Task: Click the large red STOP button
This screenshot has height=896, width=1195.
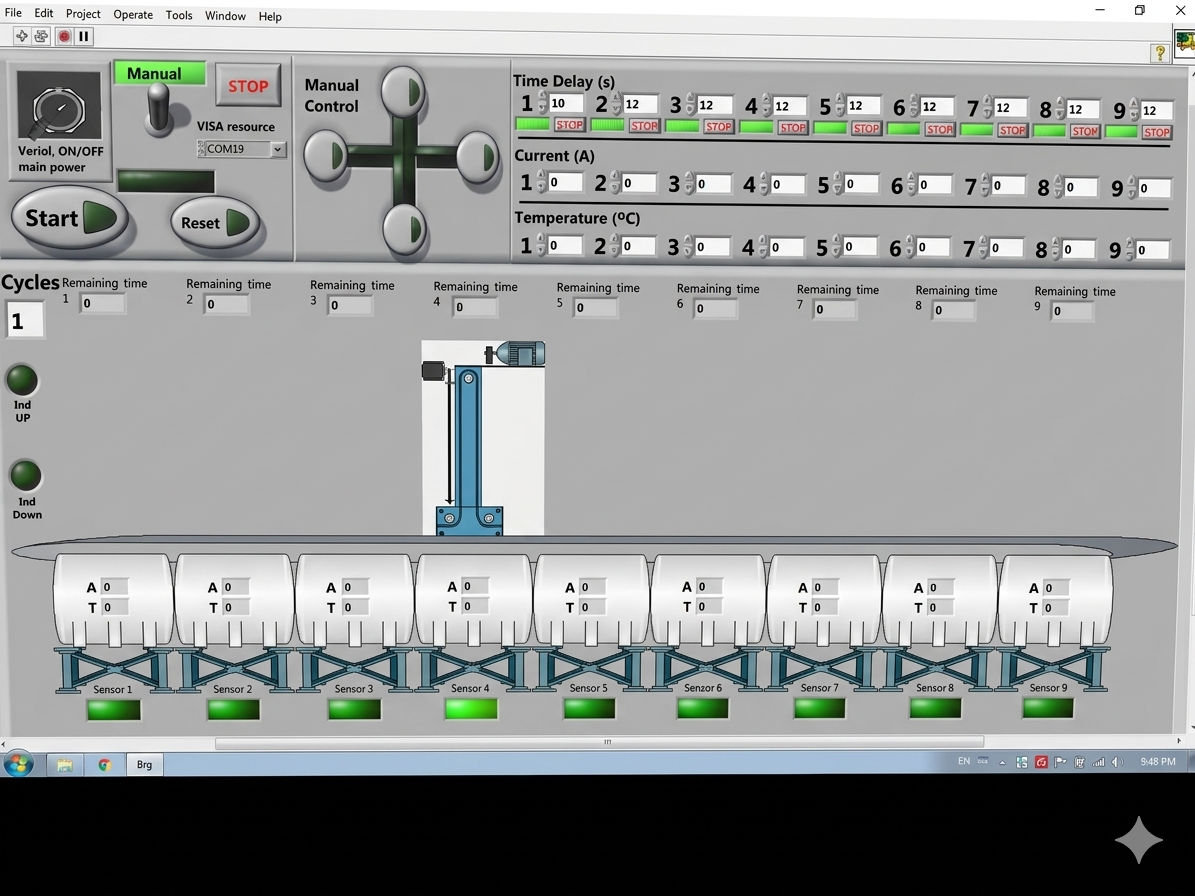Action: (x=247, y=87)
